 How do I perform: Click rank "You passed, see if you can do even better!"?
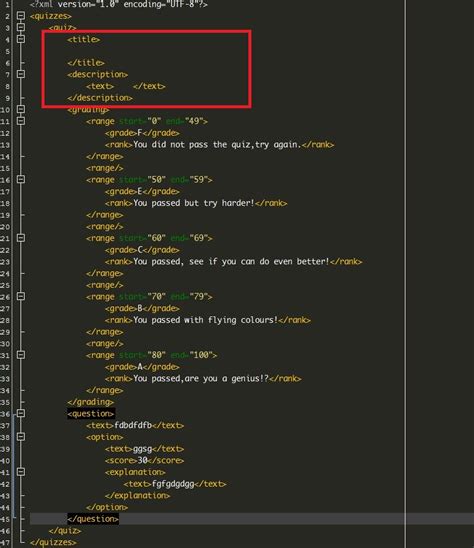pyautogui.click(x=234, y=261)
